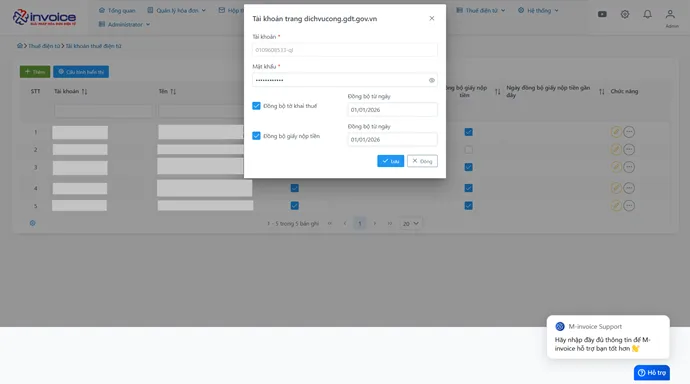
Task: Sort by Ngày đồng bộ giấy nộp tiền gần đây
Action: (x=602, y=91)
